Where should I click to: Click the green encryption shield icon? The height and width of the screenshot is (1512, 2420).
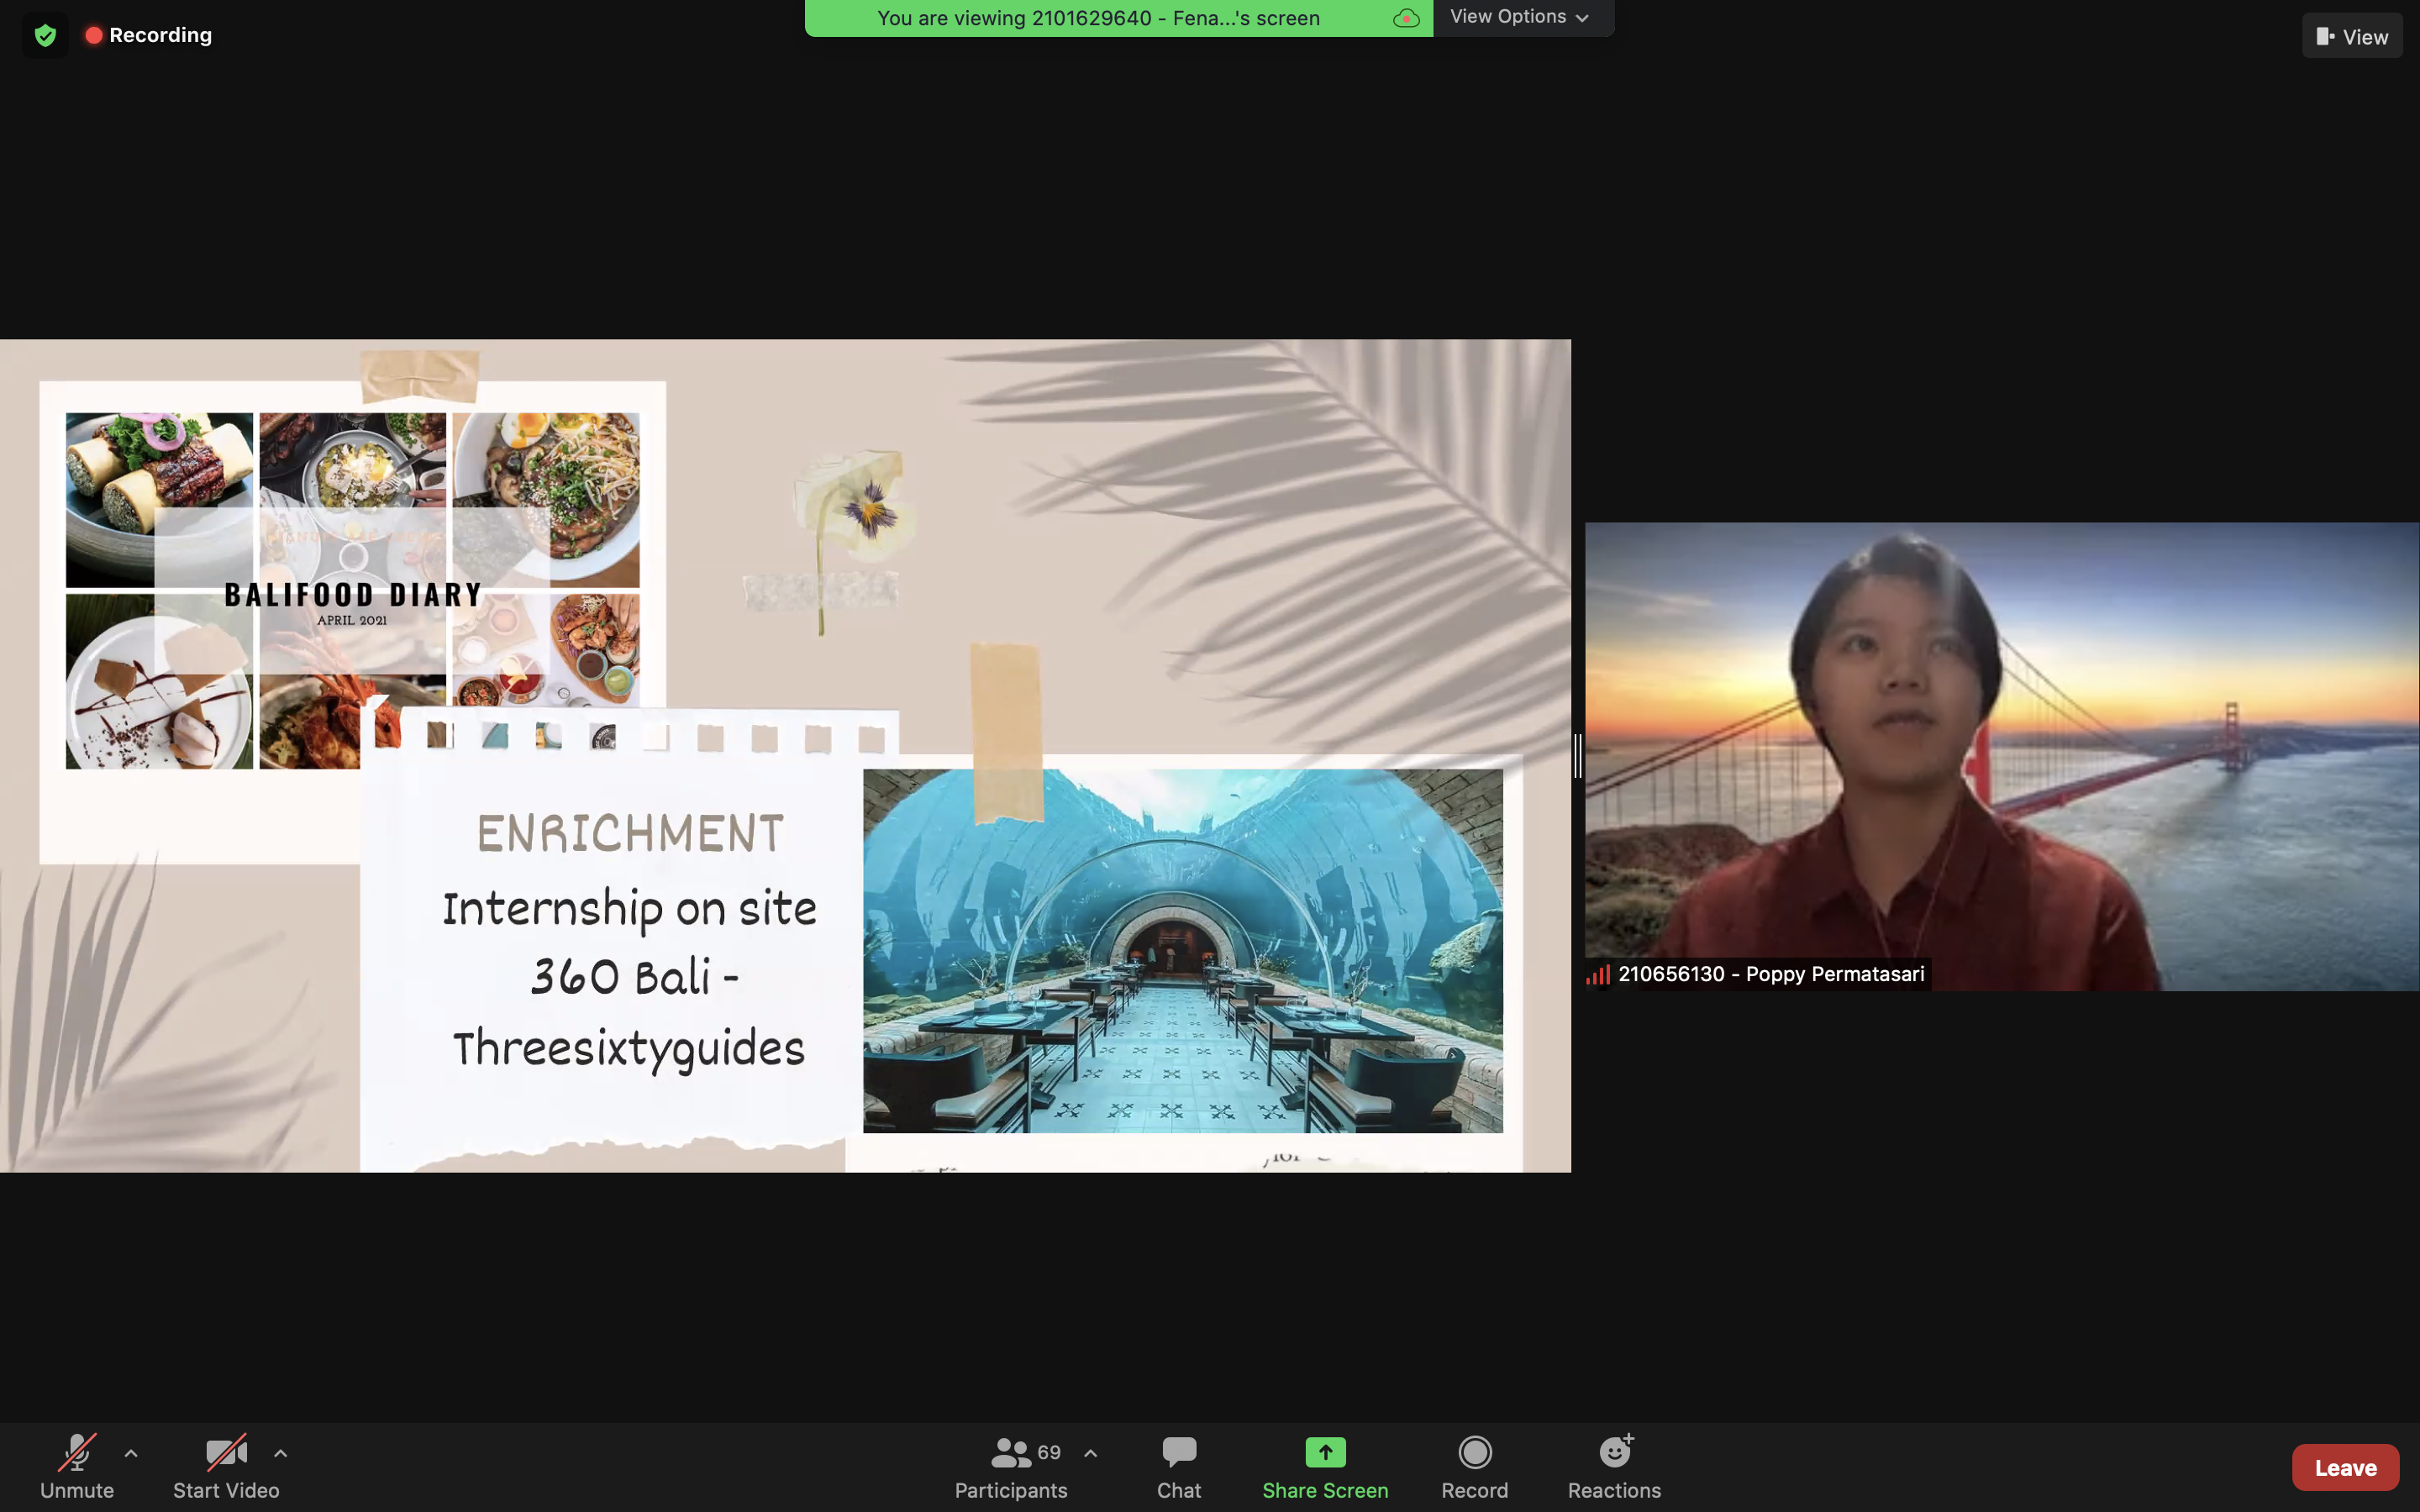[45, 36]
